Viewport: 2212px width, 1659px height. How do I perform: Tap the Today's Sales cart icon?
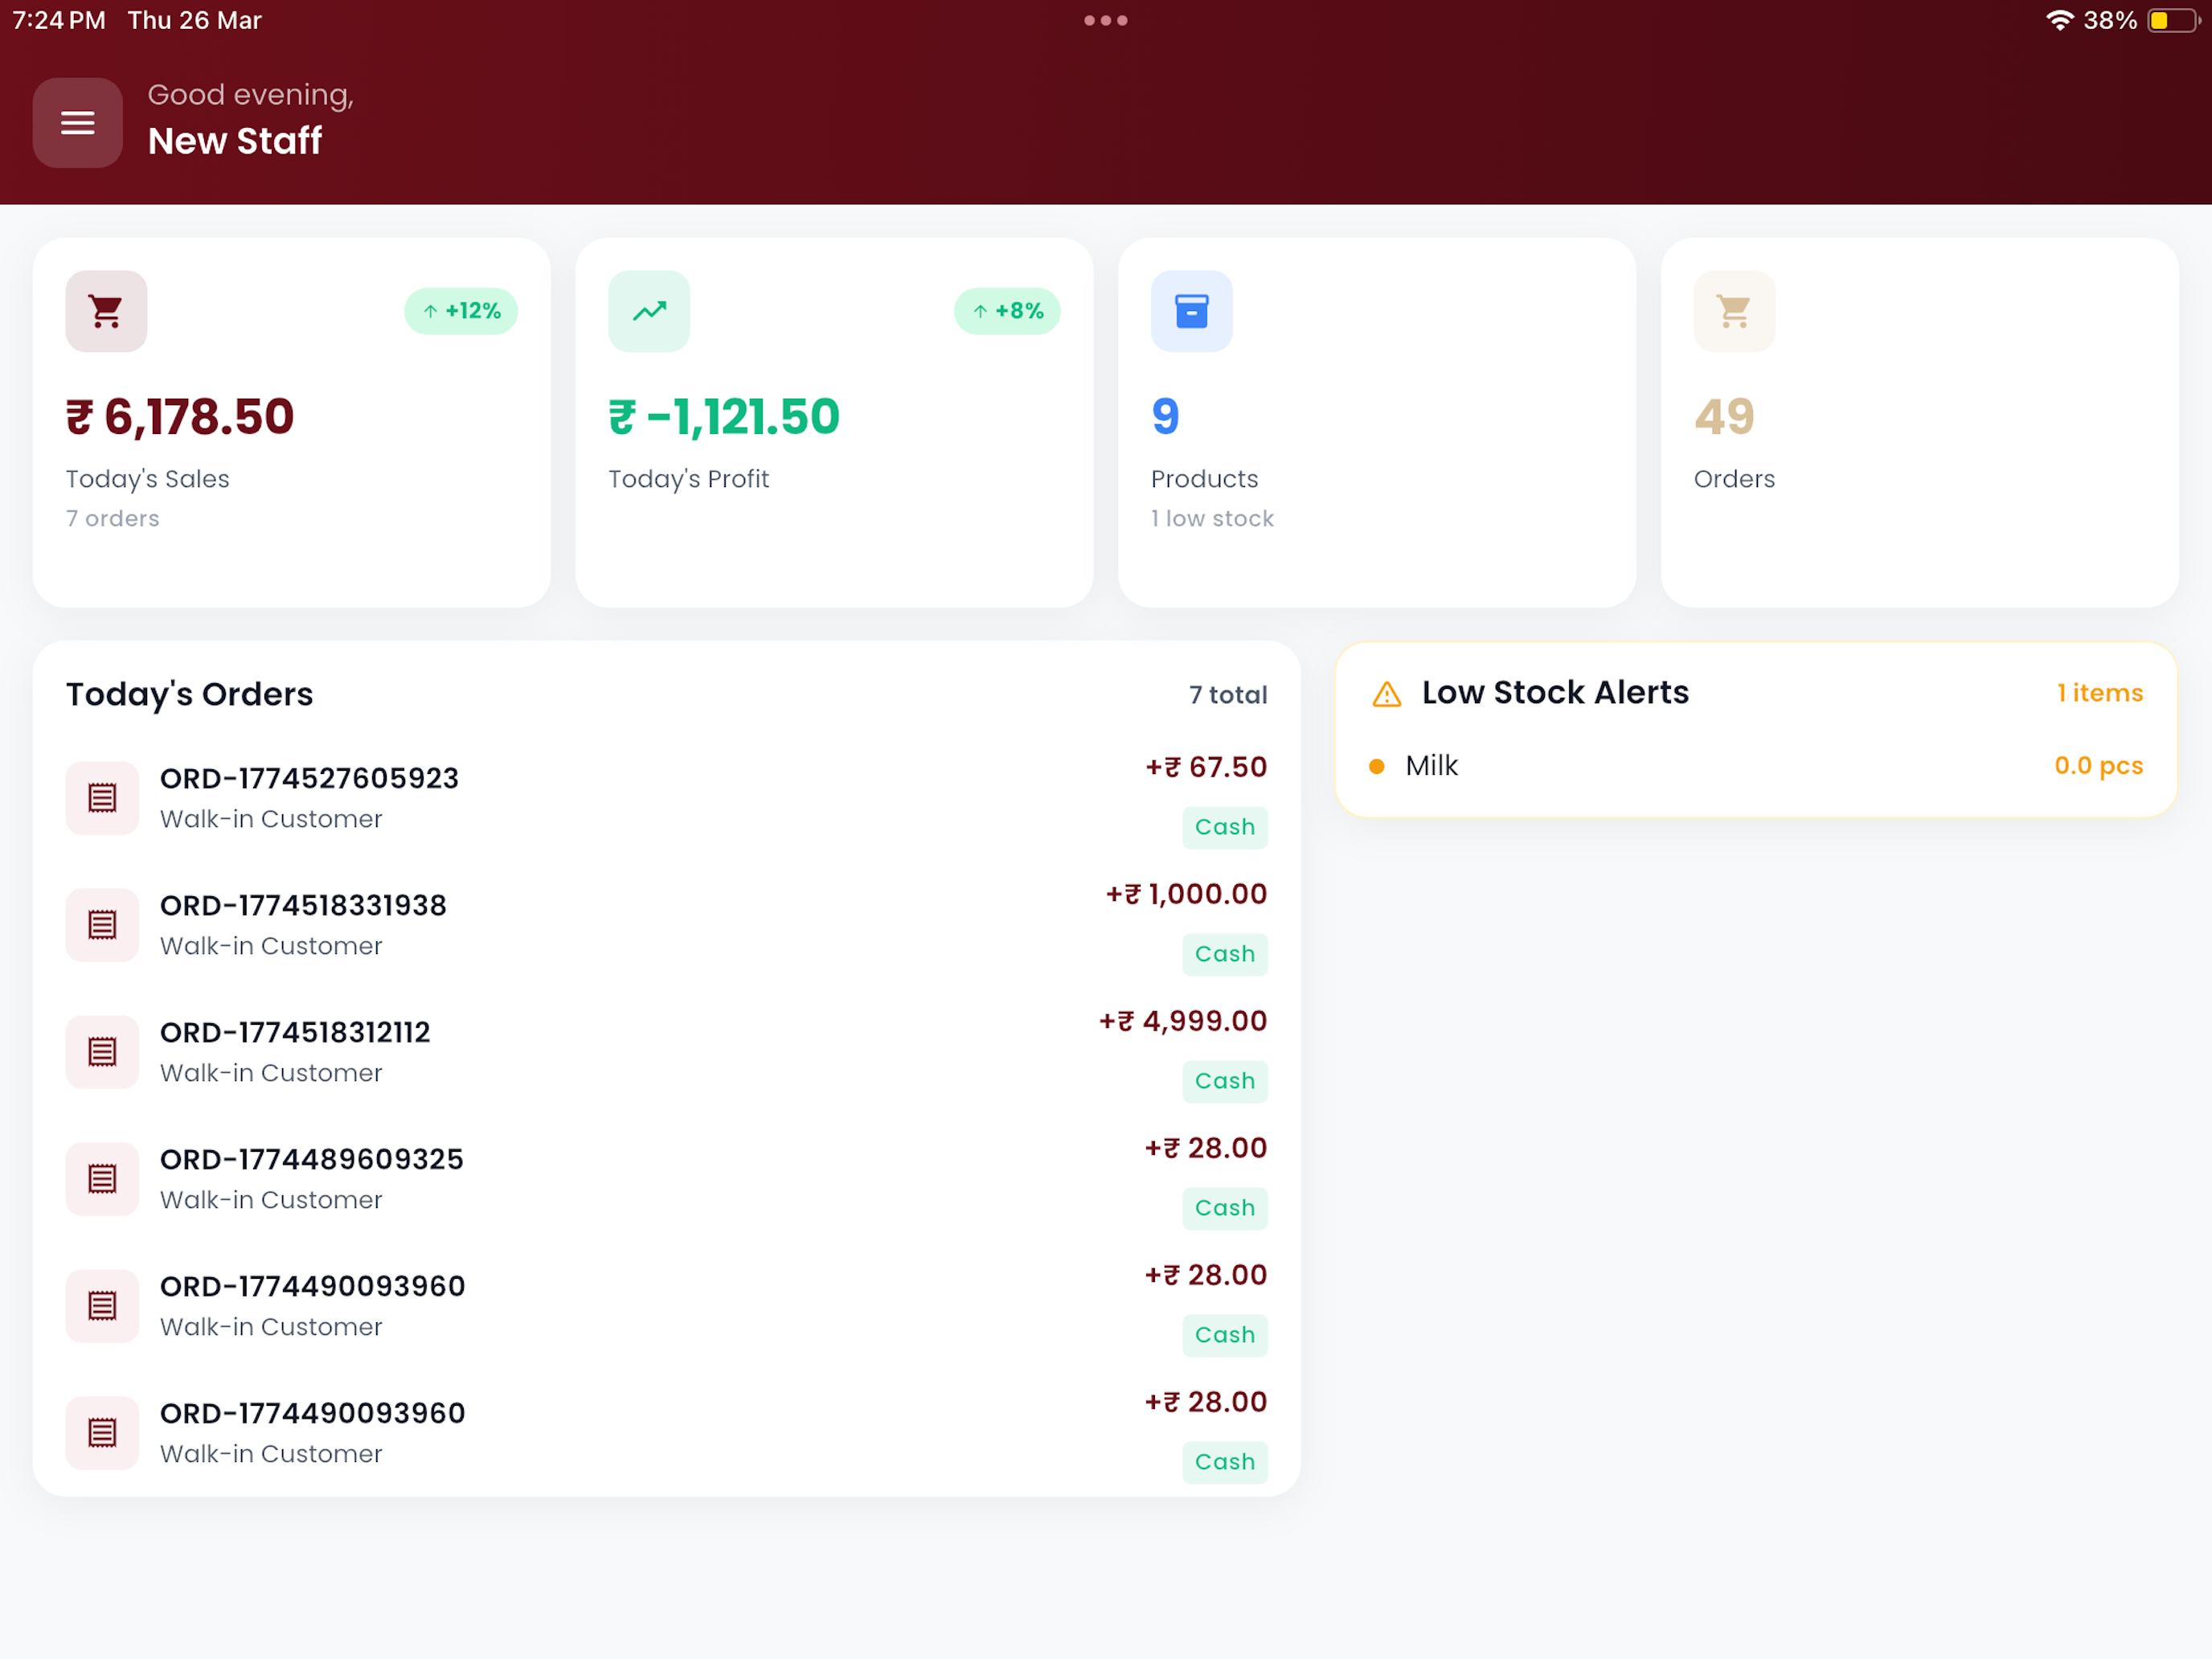[106, 311]
